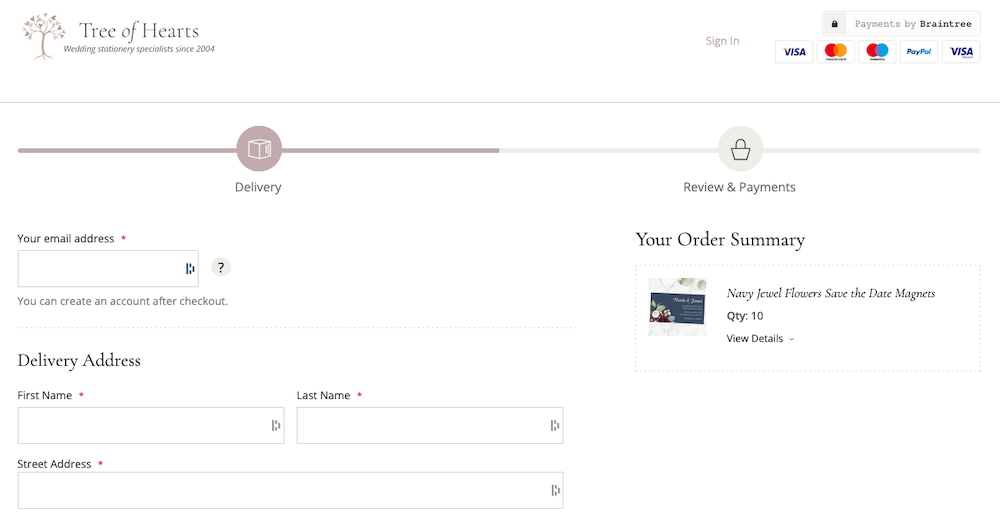1000x515 pixels.
Task: Click 'Wedding stationery specialists since 2004' tagline
Action: coord(139,49)
